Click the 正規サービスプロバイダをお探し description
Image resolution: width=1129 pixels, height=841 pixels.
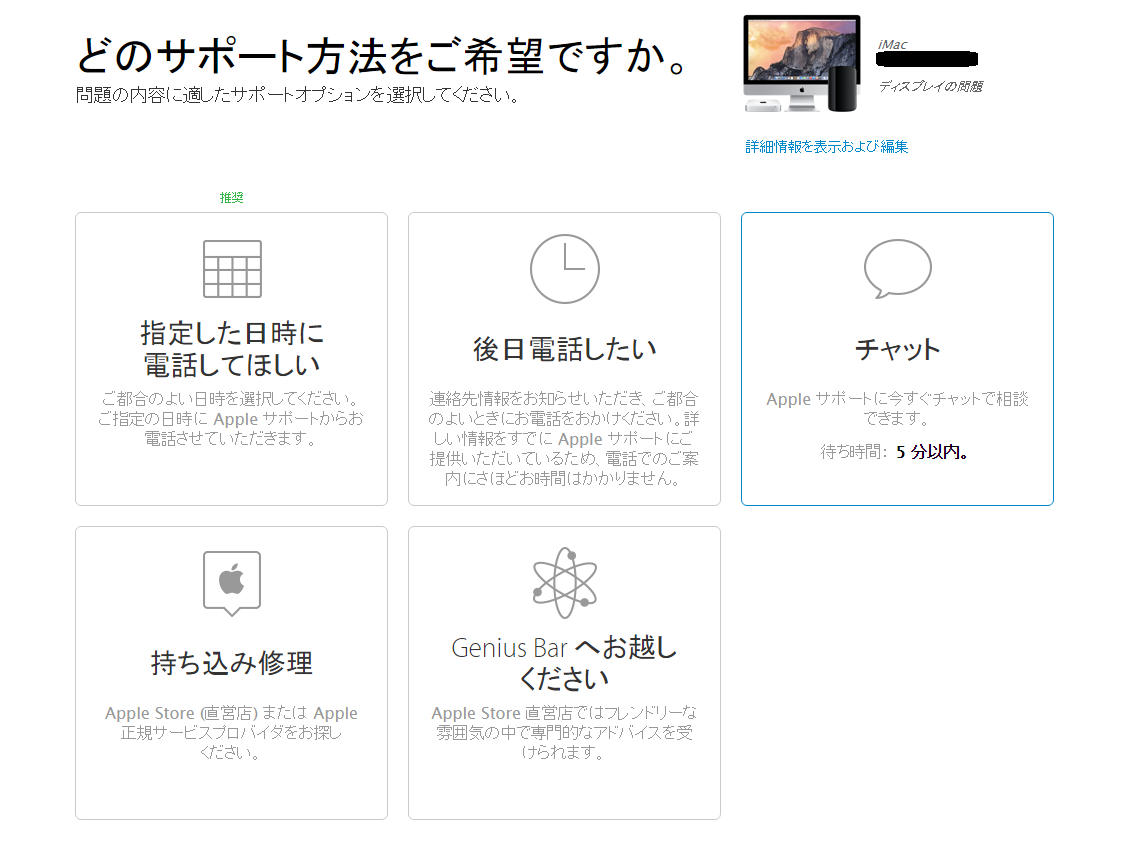231,733
